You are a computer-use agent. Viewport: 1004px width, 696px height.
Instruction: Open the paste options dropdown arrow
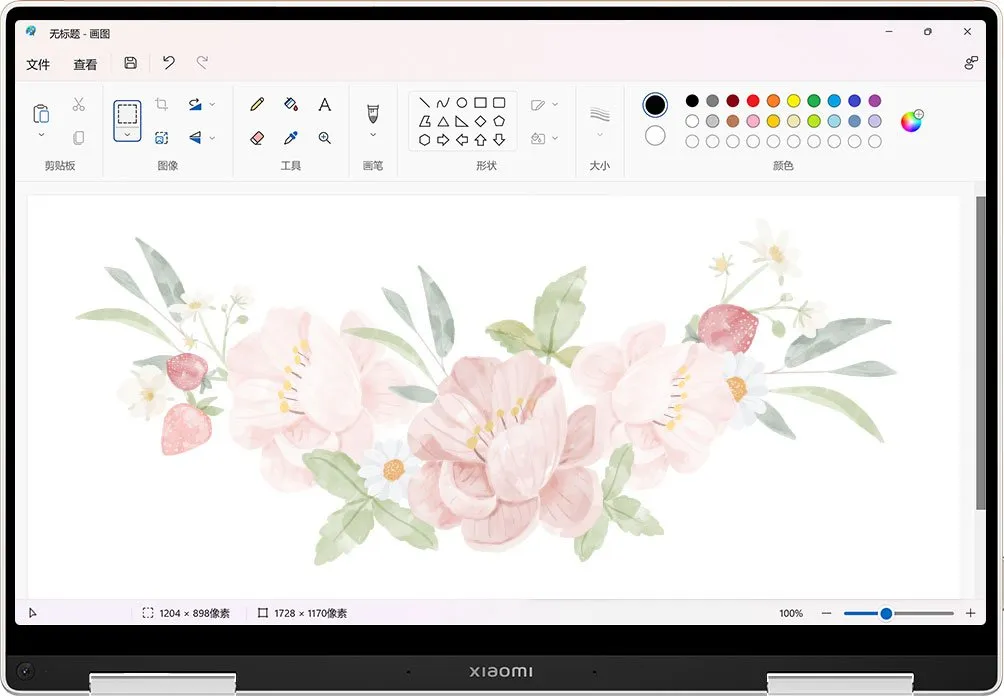coord(41,135)
